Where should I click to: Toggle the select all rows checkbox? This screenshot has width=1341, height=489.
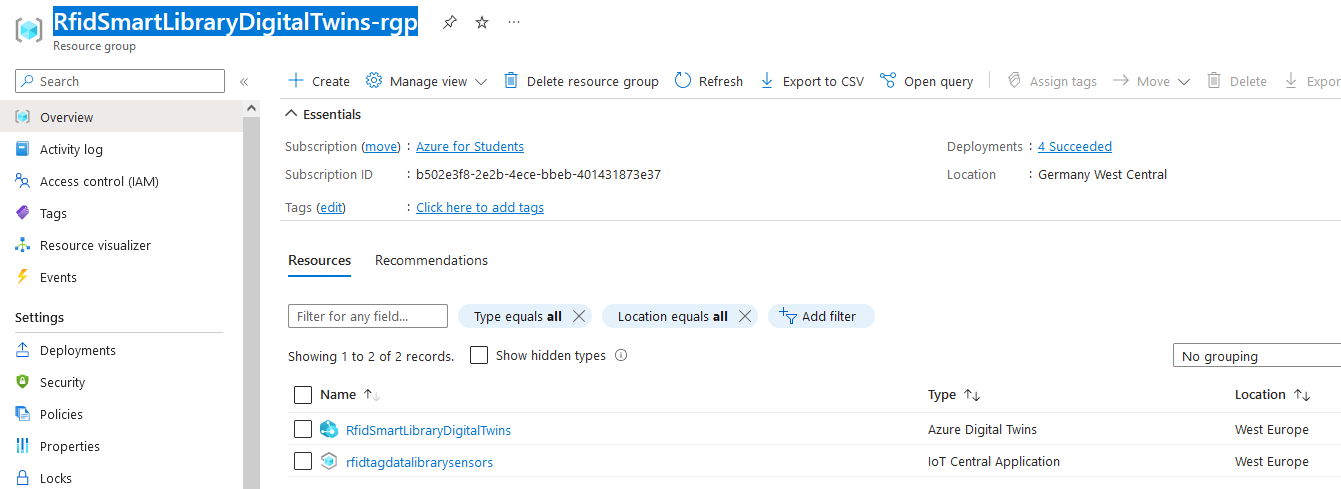click(x=303, y=395)
